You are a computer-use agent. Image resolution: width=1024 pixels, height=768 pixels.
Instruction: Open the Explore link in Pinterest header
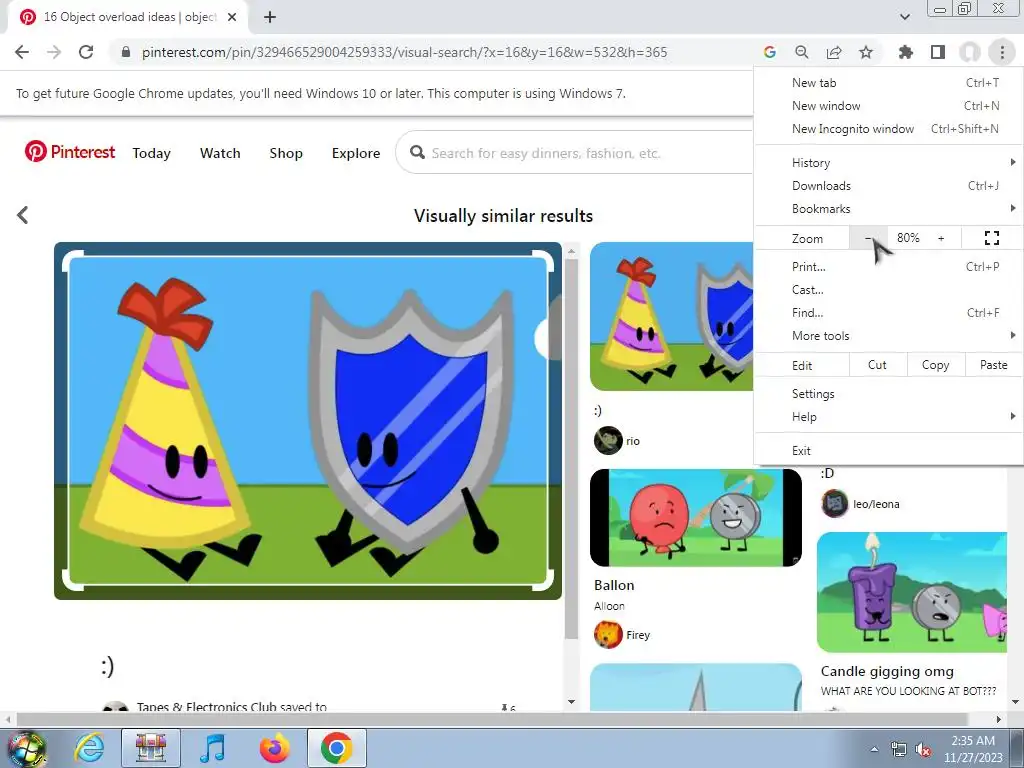[x=356, y=153]
